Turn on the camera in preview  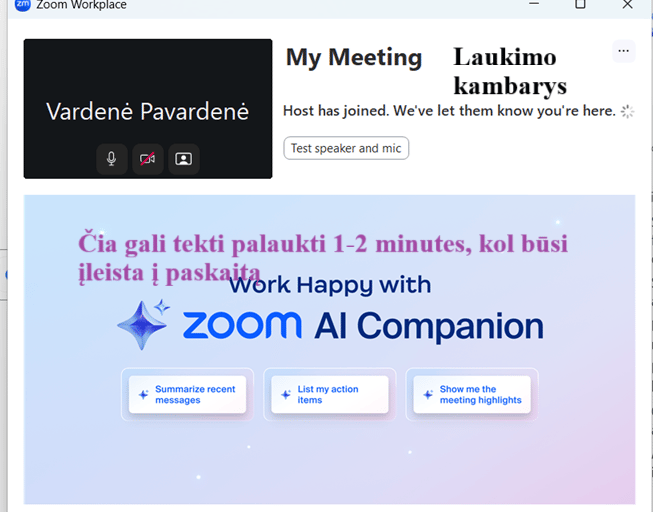tap(148, 159)
